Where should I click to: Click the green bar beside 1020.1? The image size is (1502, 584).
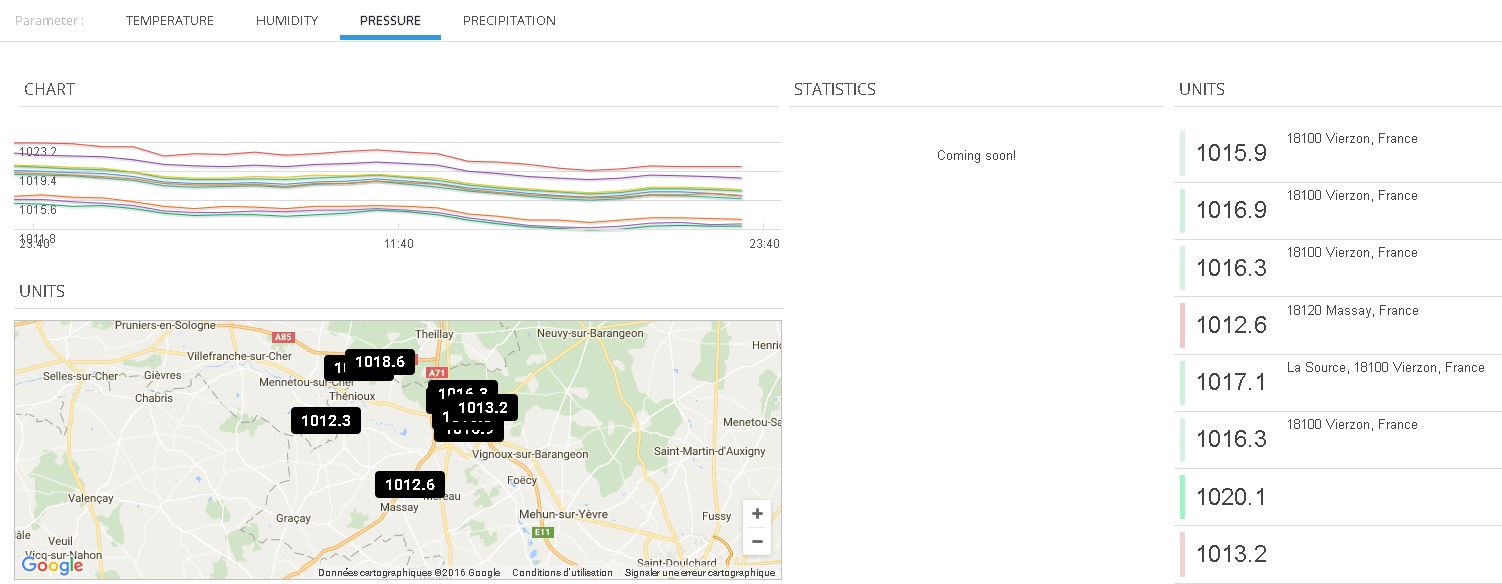tap(1182, 497)
